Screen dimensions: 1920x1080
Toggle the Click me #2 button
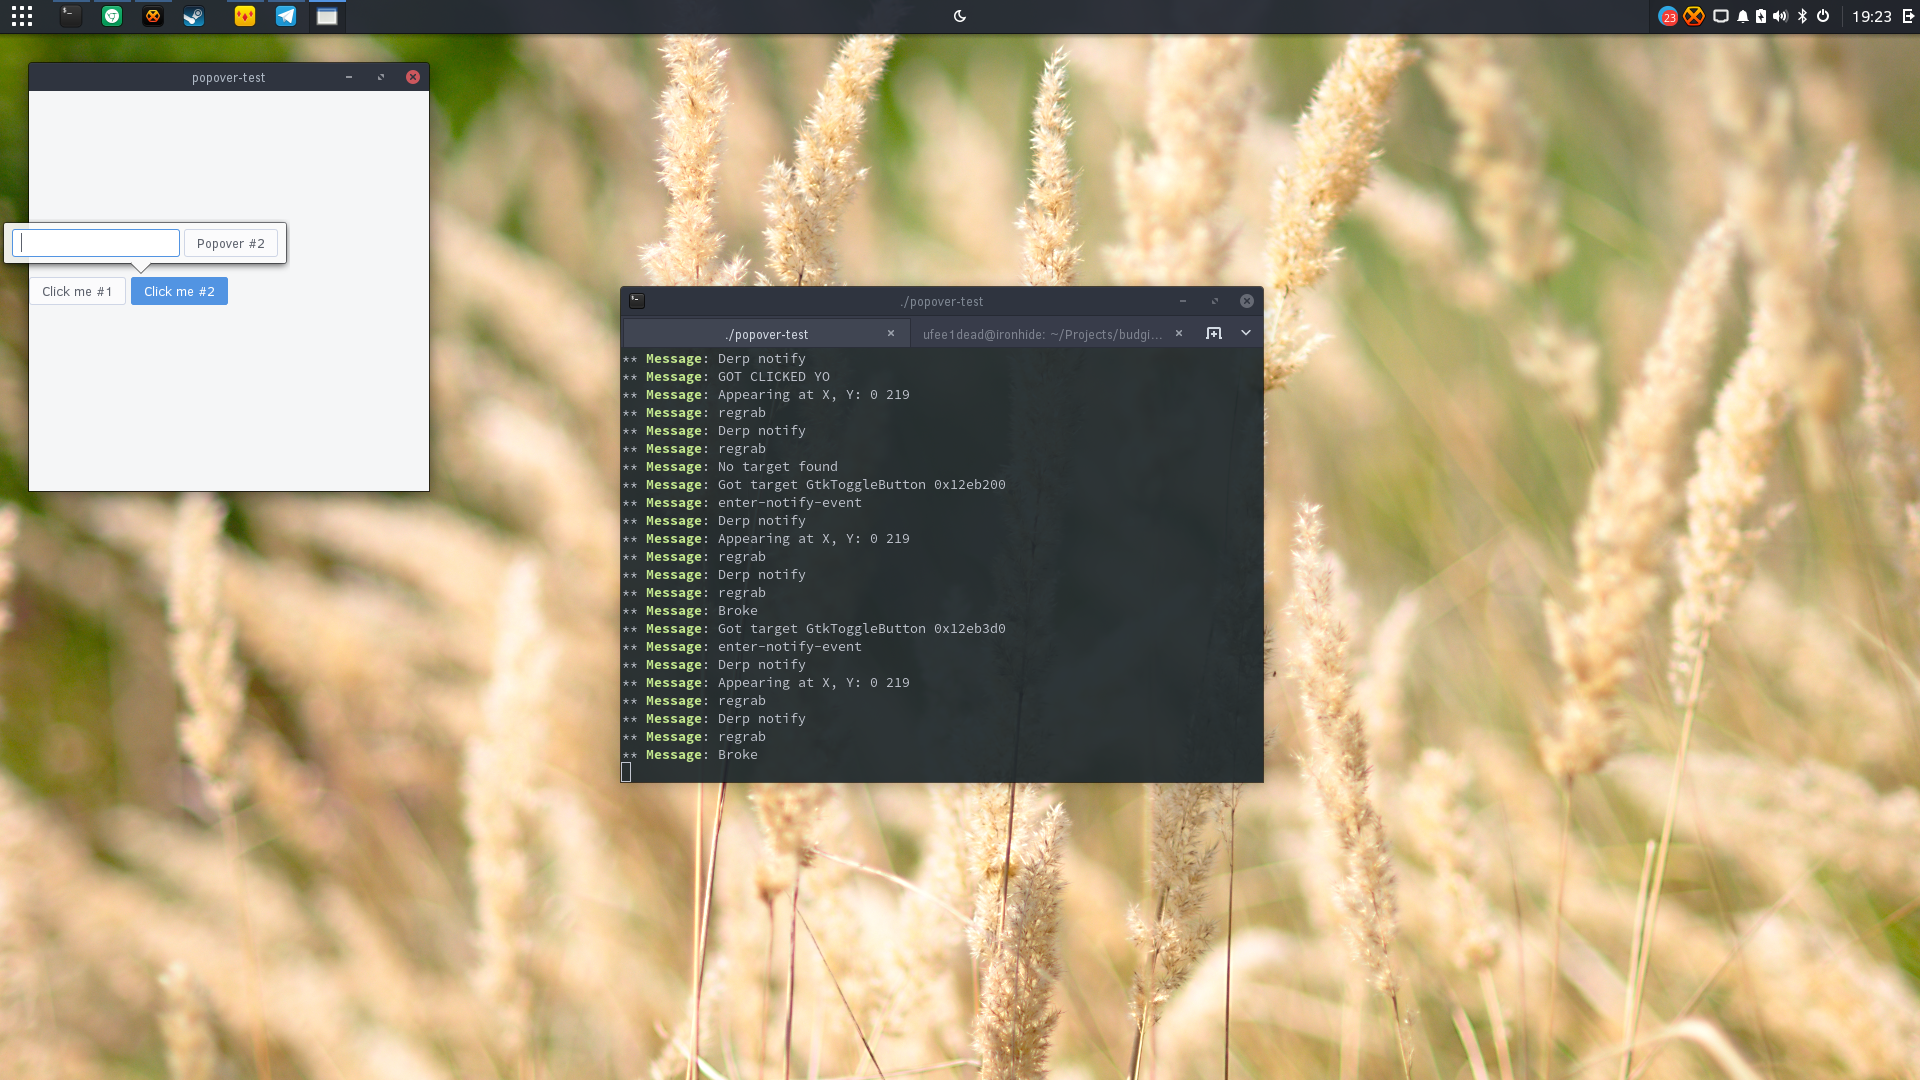click(x=180, y=291)
